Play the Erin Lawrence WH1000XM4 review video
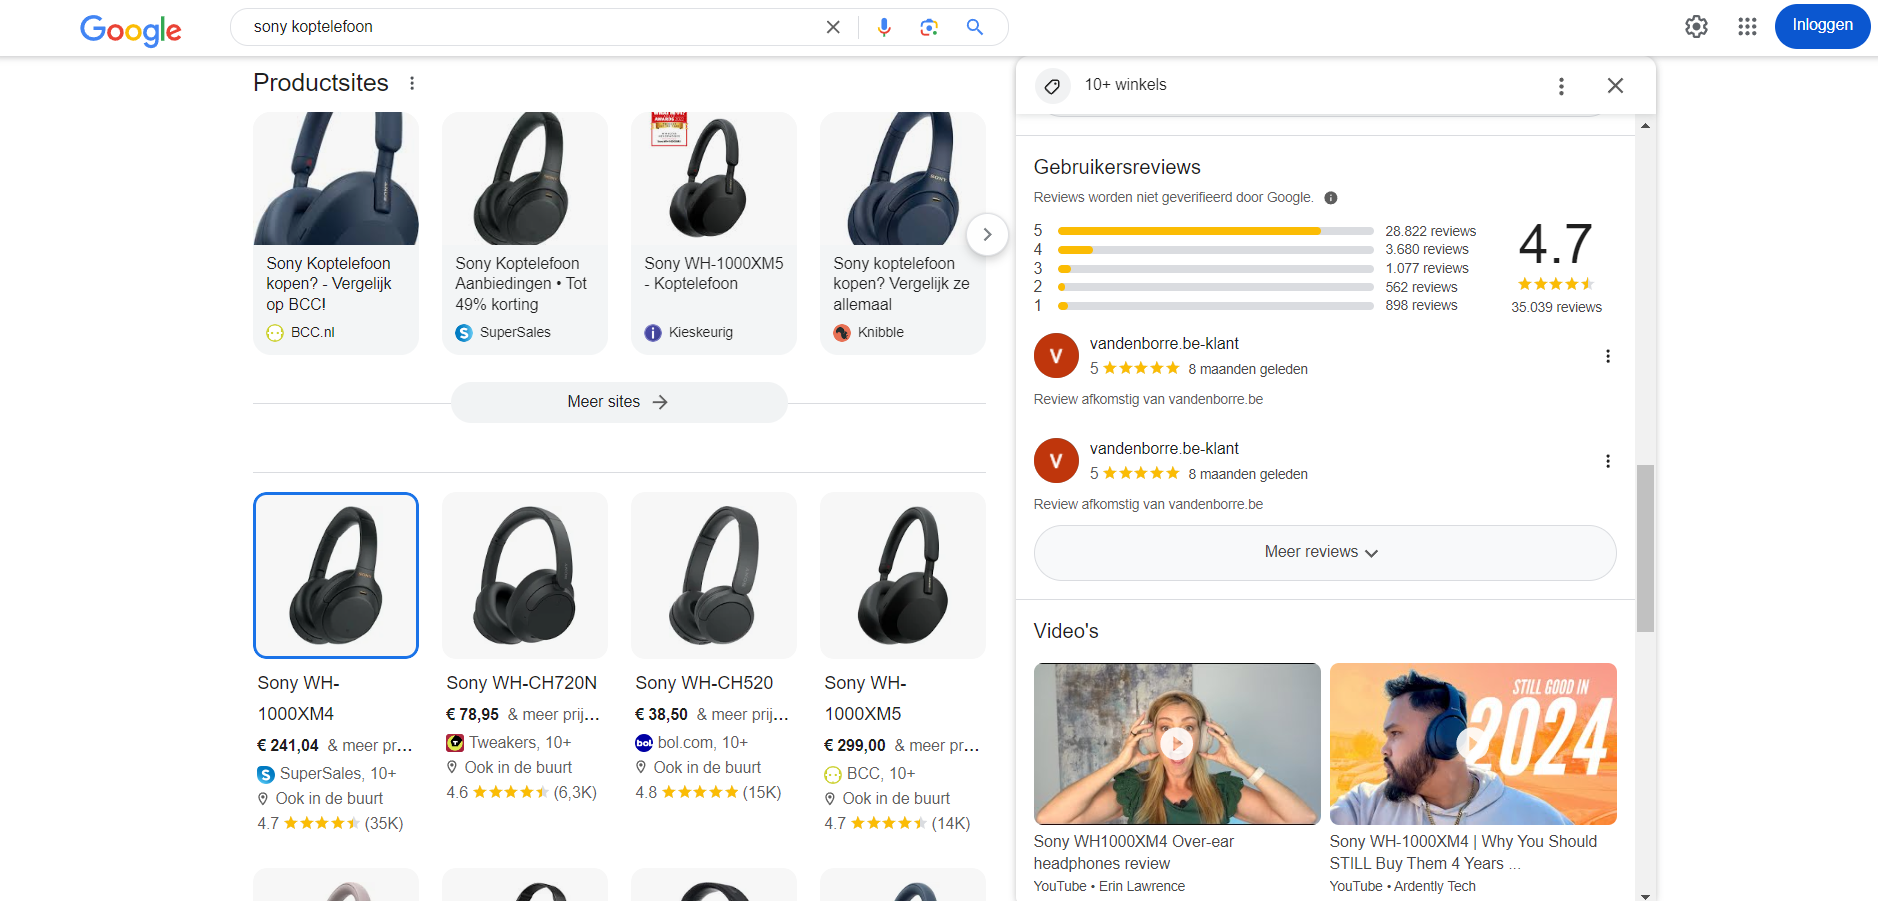This screenshot has height=901, width=1878. (1177, 744)
